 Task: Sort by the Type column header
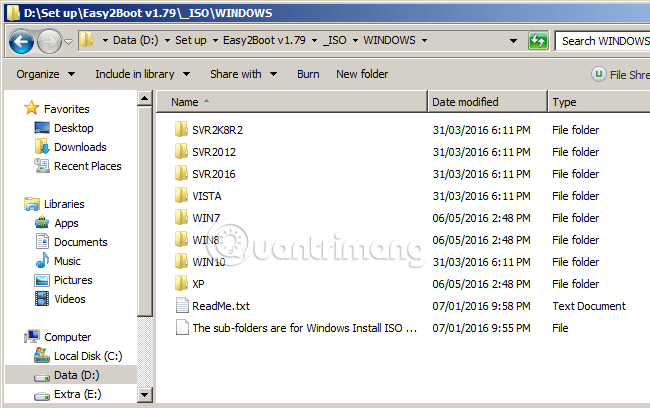coord(599,102)
